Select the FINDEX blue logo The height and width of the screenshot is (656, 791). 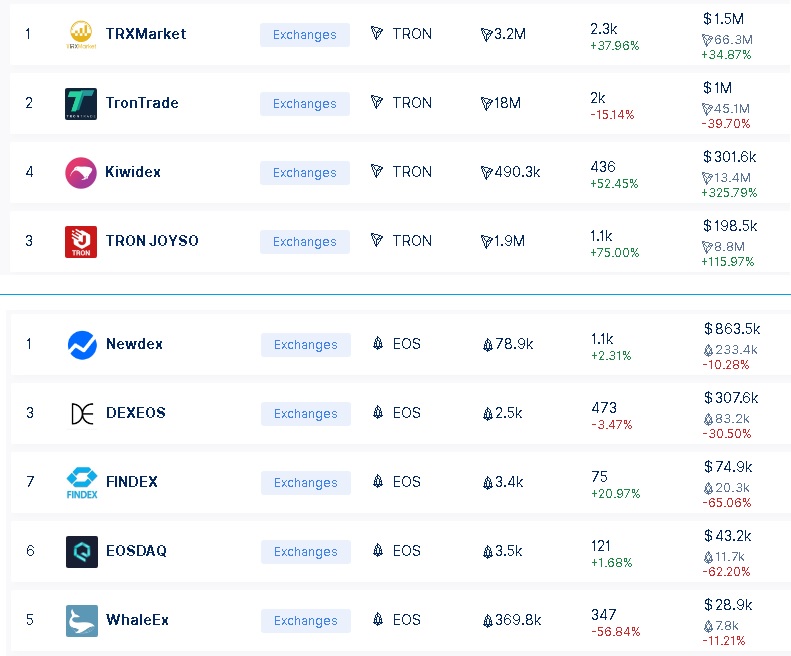(82, 483)
